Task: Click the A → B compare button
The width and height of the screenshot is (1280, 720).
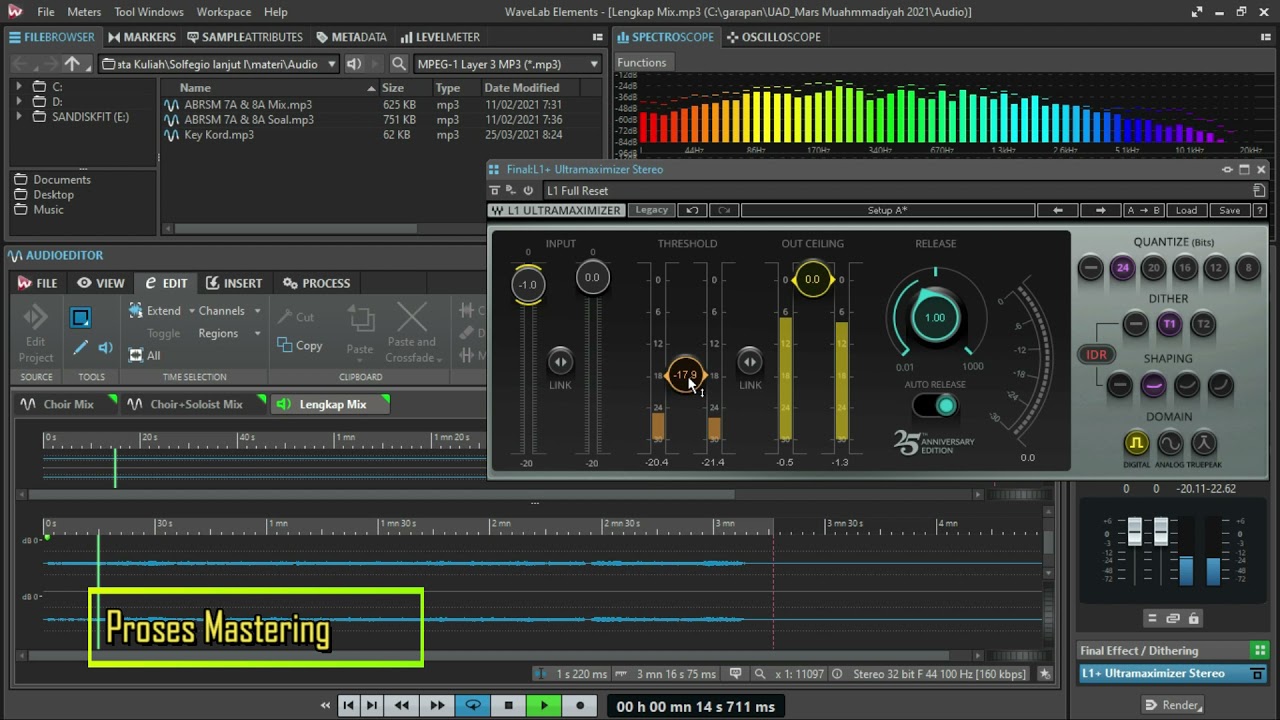Action: click(1143, 211)
